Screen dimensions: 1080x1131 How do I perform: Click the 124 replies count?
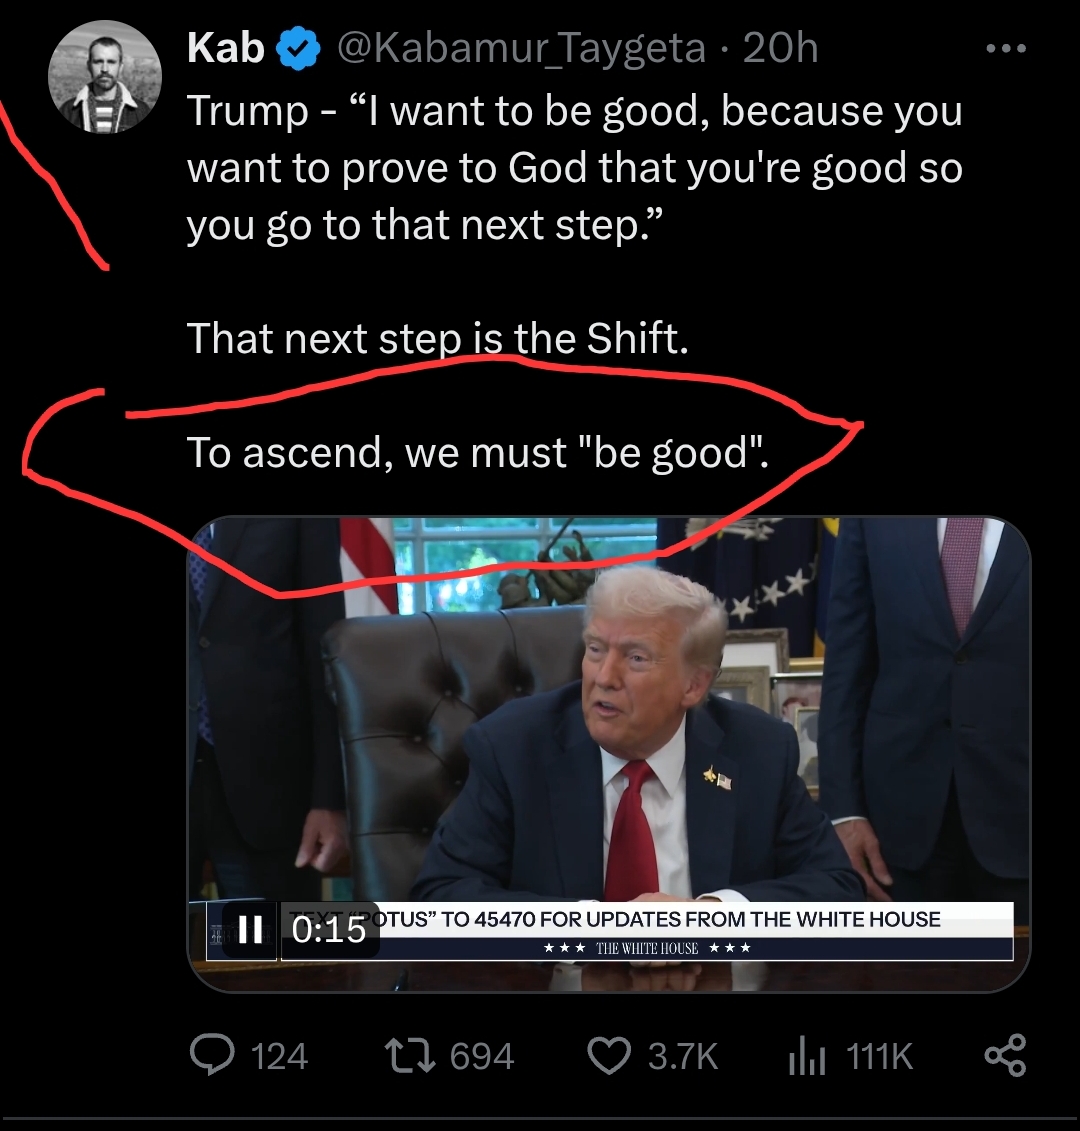pyautogui.click(x=279, y=1057)
